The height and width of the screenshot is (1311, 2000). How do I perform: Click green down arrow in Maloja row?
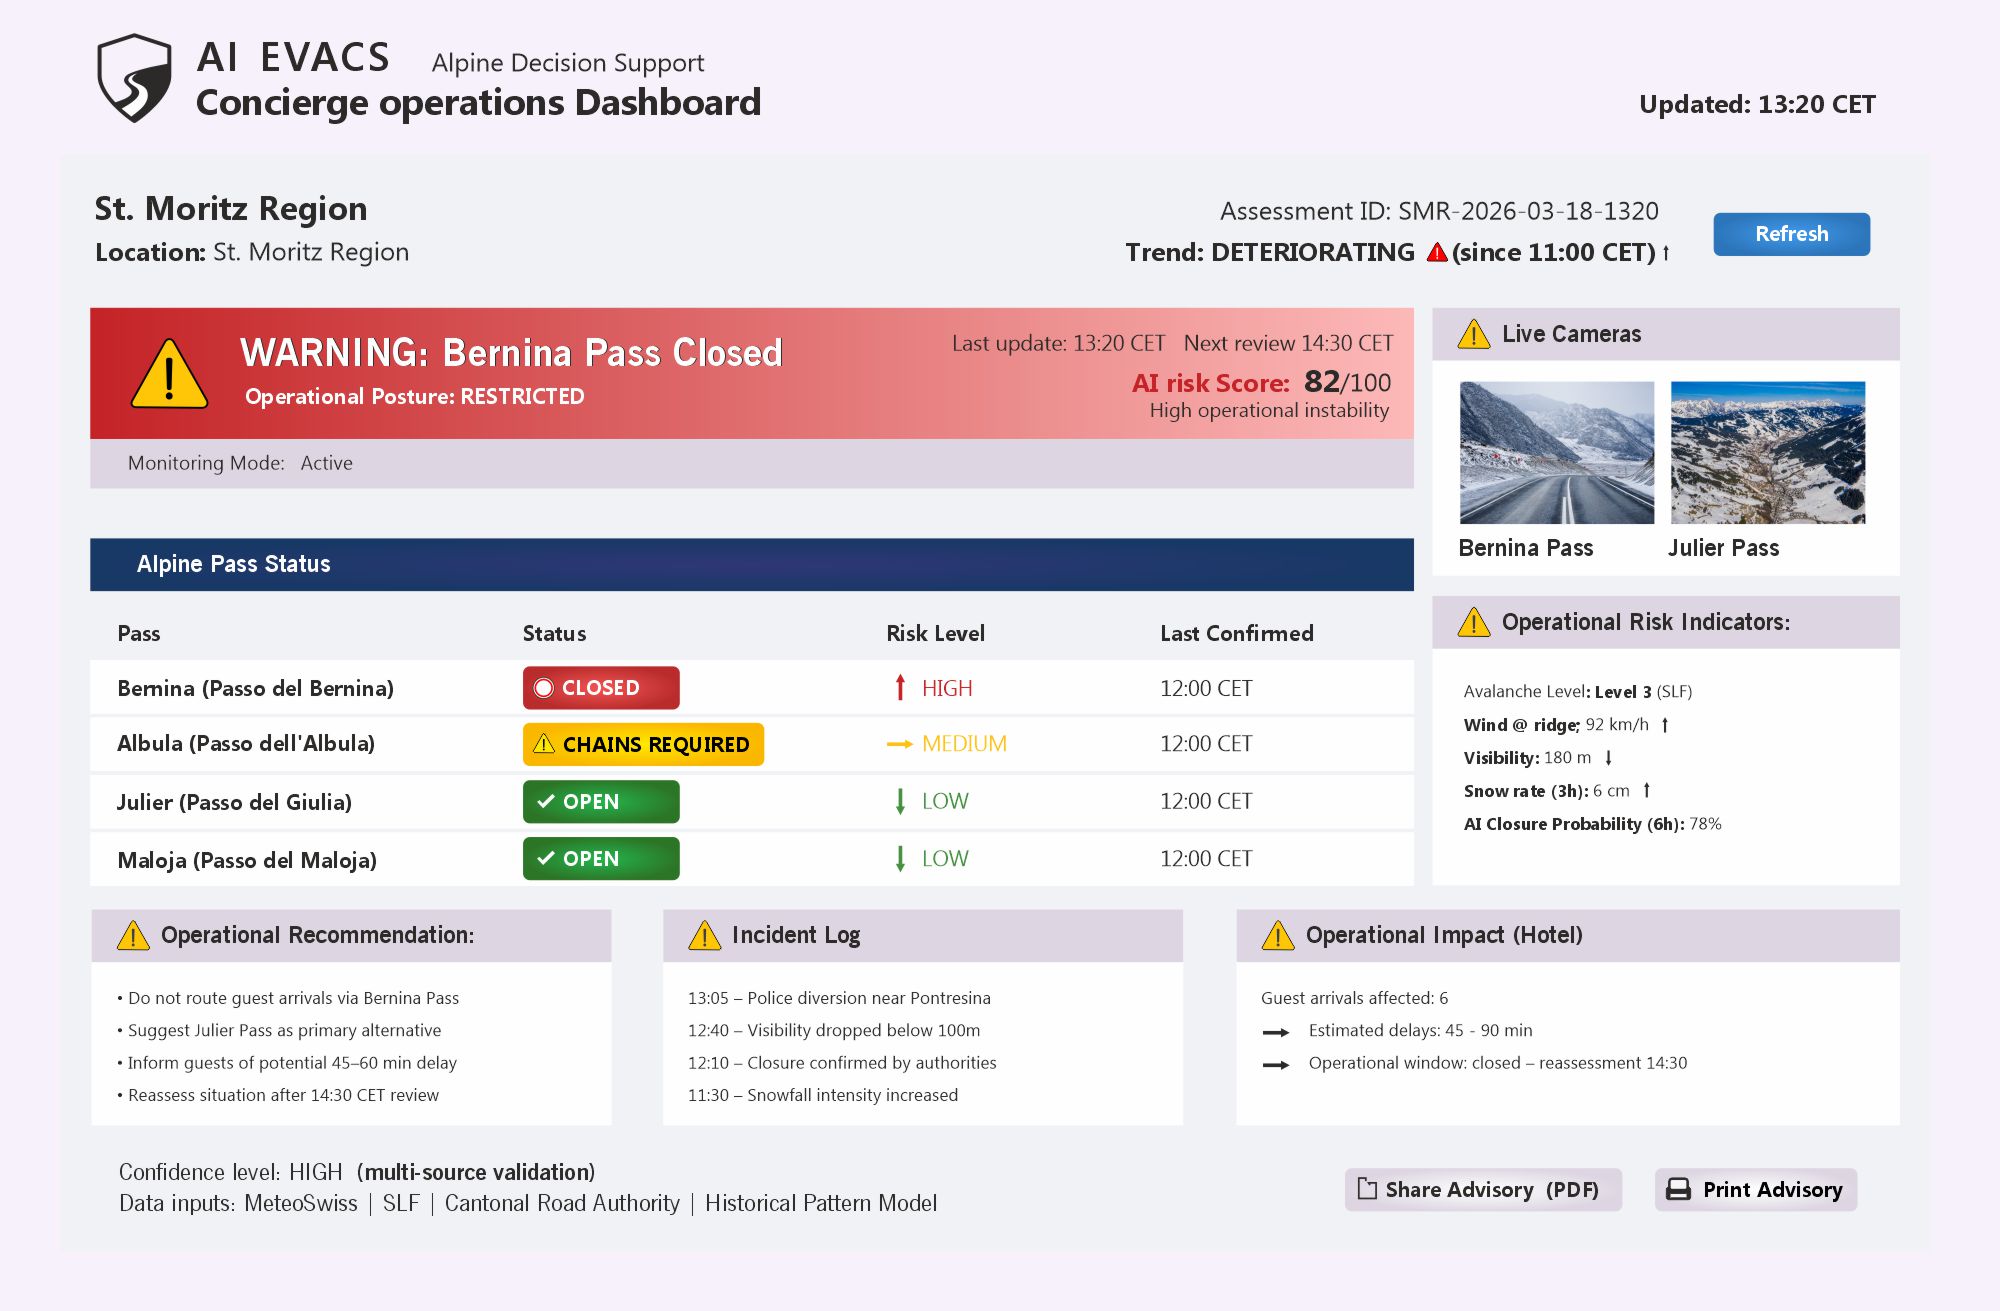900,858
